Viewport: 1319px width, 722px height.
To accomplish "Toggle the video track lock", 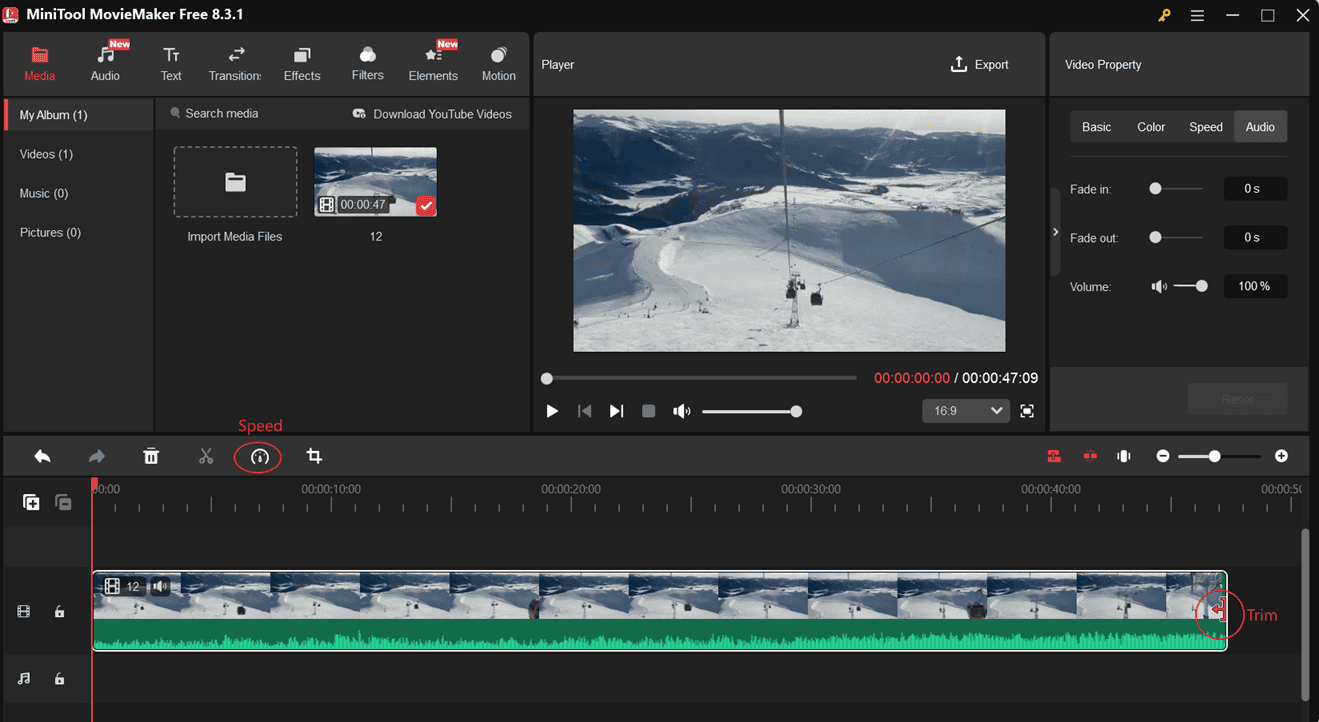I will pyautogui.click(x=59, y=612).
